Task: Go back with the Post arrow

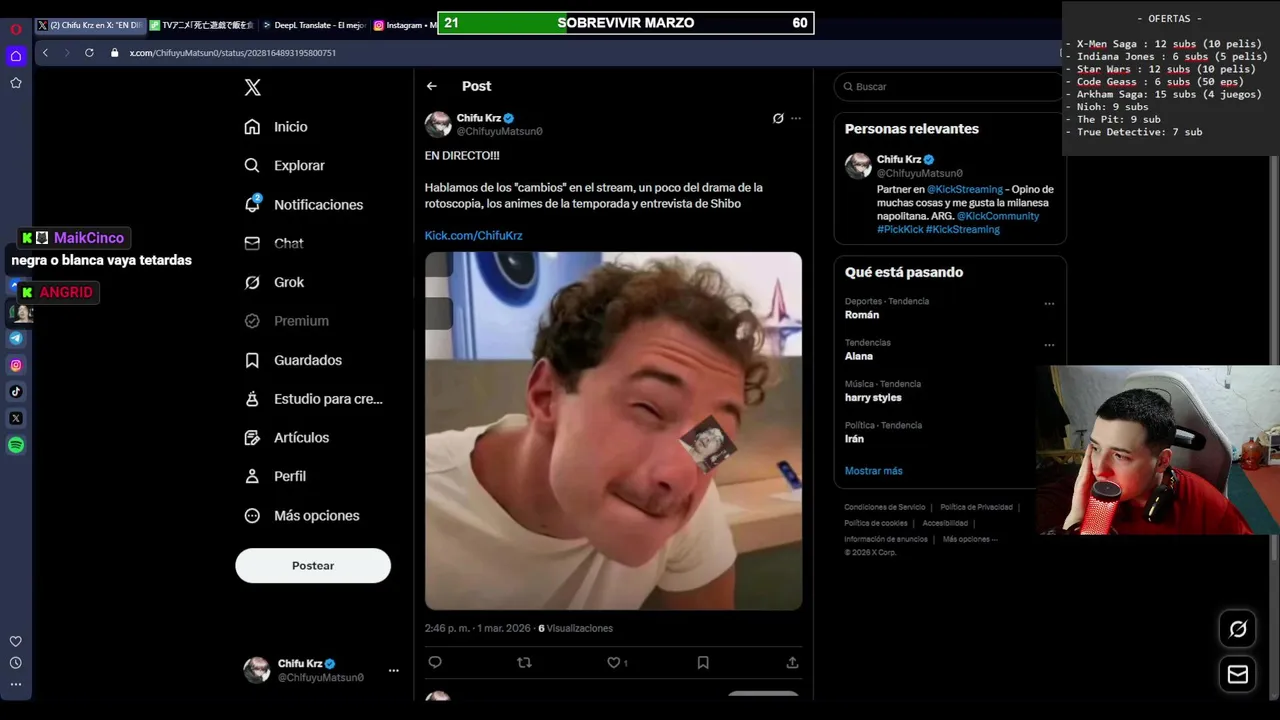Action: pyautogui.click(x=432, y=86)
